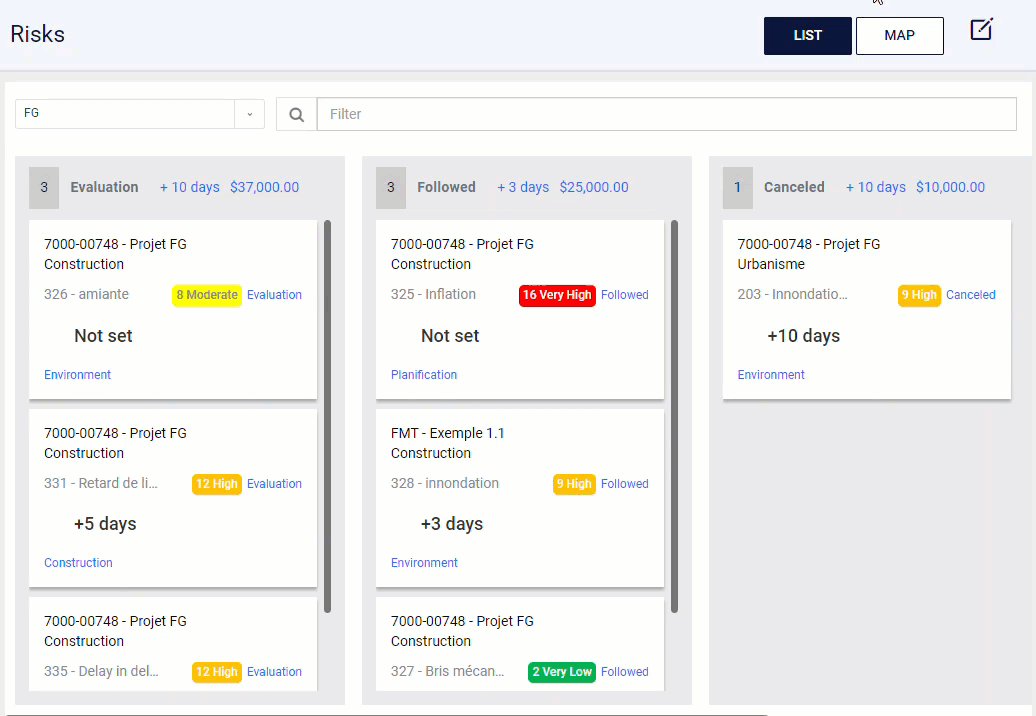Click Evaluation status link on risk 335
The width and height of the screenshot is (1036, 716).
(x=274, y=672)
